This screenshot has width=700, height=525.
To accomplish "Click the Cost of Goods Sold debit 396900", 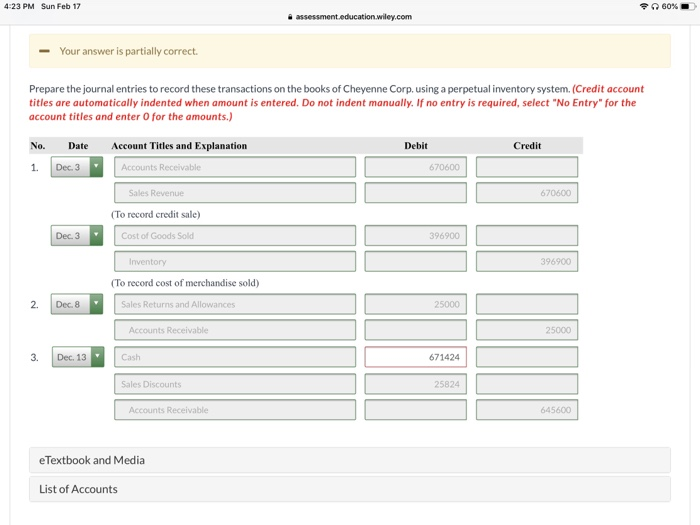I will (416, 236).
